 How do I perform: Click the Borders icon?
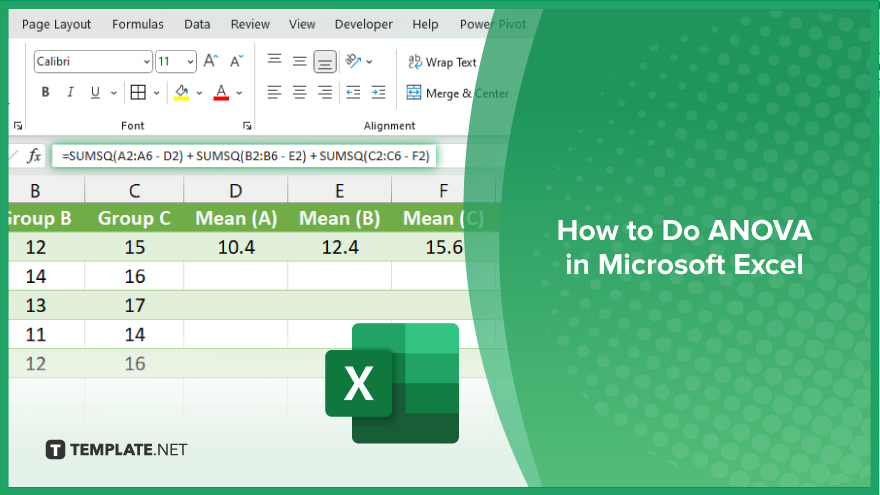[138, 93]
